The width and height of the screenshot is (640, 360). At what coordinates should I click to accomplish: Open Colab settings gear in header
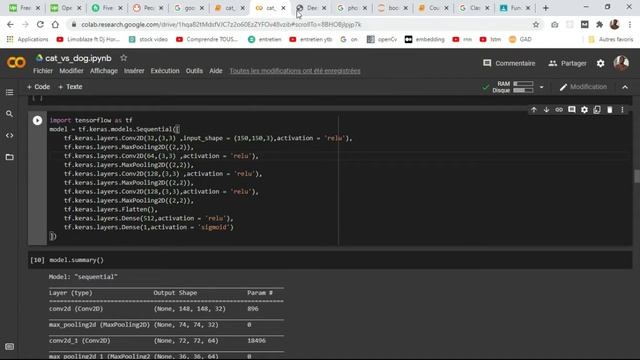(x=600, y=63)
